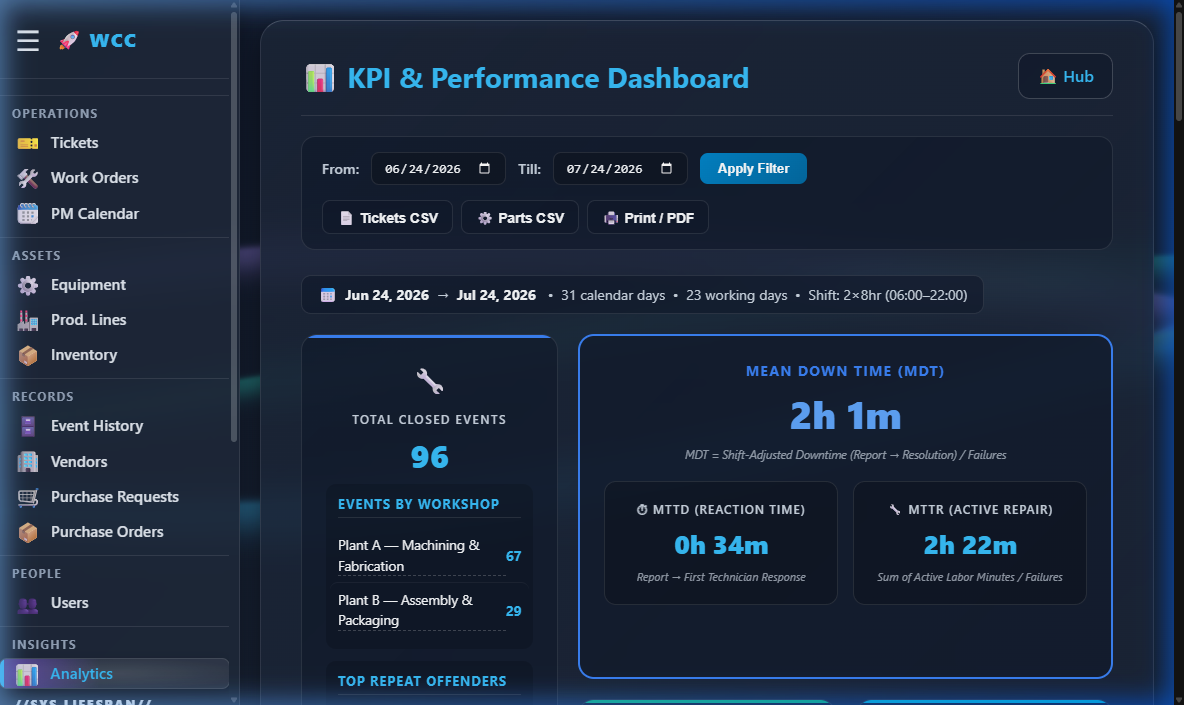Click the Plant A count 67
This screenshot has height=705, width=1184.
coord(513,556)
